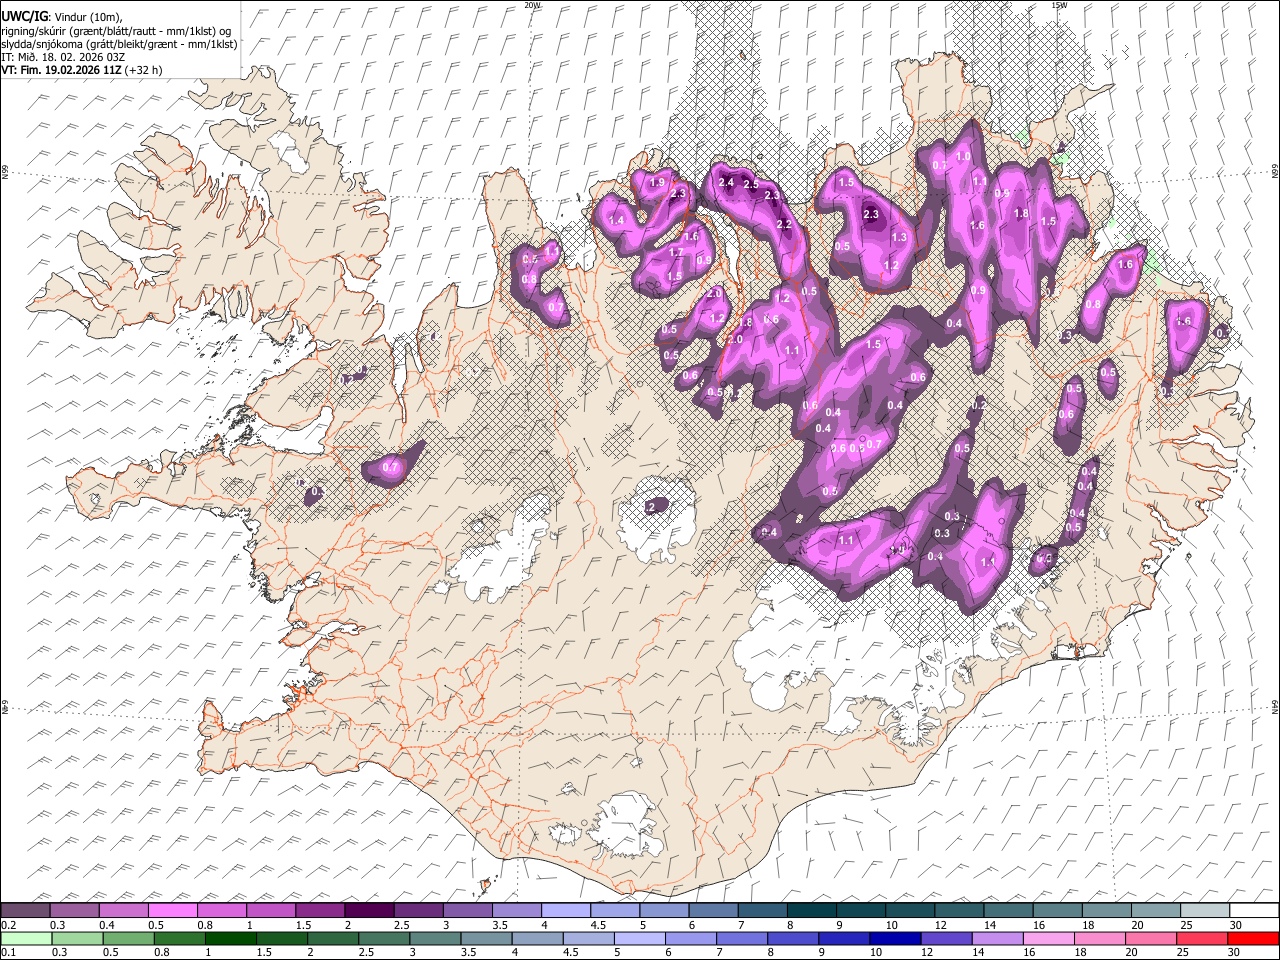Click the upper-row legend swatch starting at 3
This screenshot has width=1280, height=960.
pos(466,911)
